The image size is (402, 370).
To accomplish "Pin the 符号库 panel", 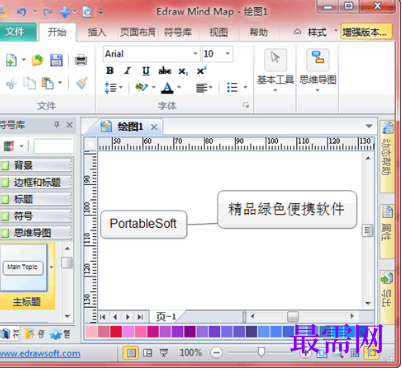I will (x=57, y=125).
